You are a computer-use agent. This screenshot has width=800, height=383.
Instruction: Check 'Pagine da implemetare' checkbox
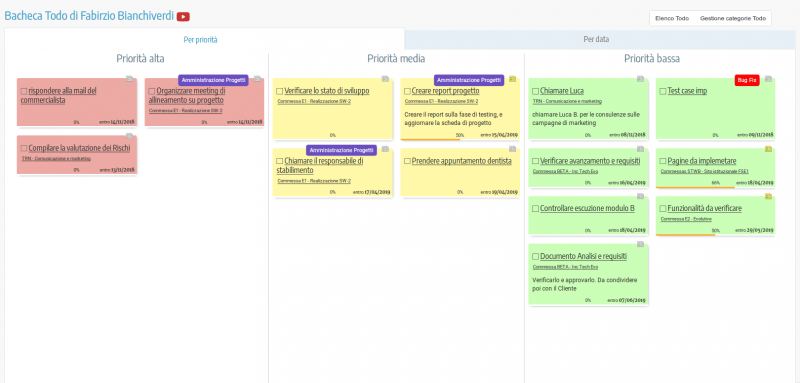coord(663,161)
